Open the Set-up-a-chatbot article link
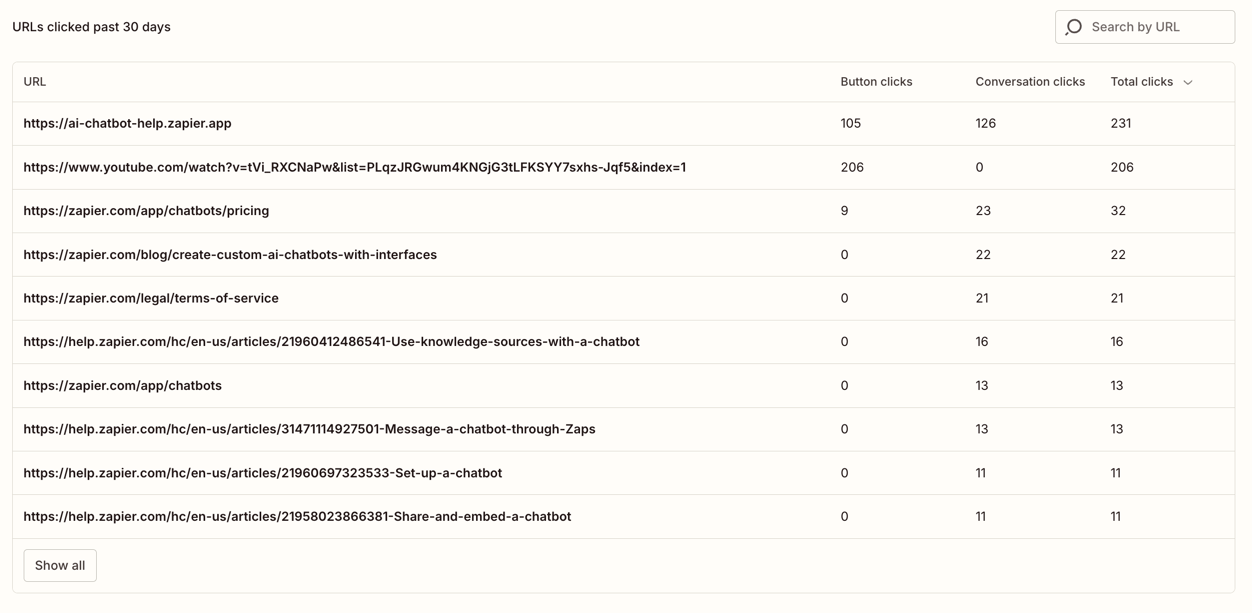The height and width of the screenshot is (613, 1252). 262,473
